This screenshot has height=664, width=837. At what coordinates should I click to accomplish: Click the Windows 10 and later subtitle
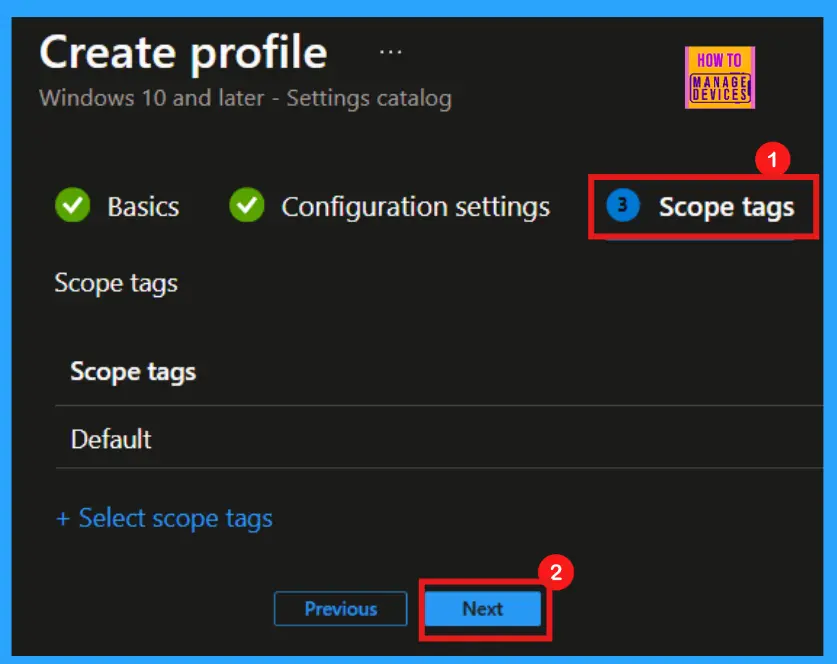246,98
